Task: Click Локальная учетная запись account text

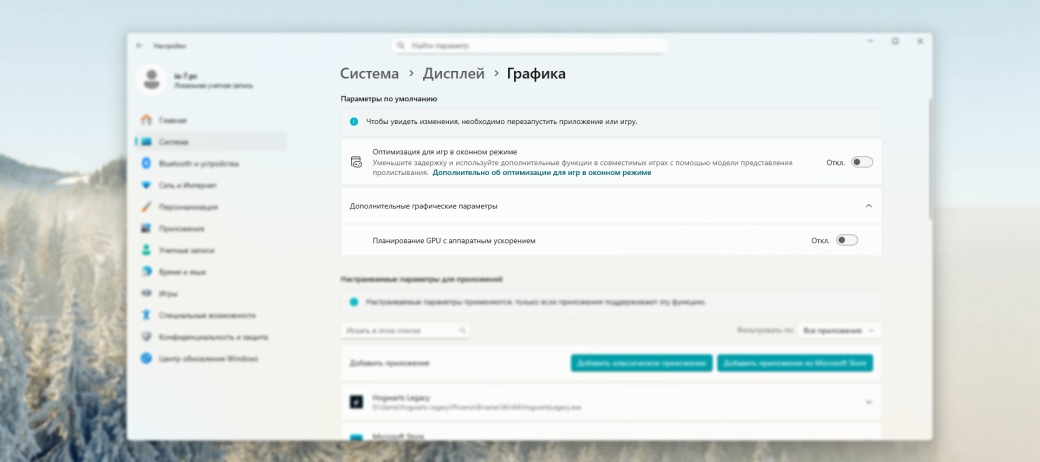Action: coord(214,86)
